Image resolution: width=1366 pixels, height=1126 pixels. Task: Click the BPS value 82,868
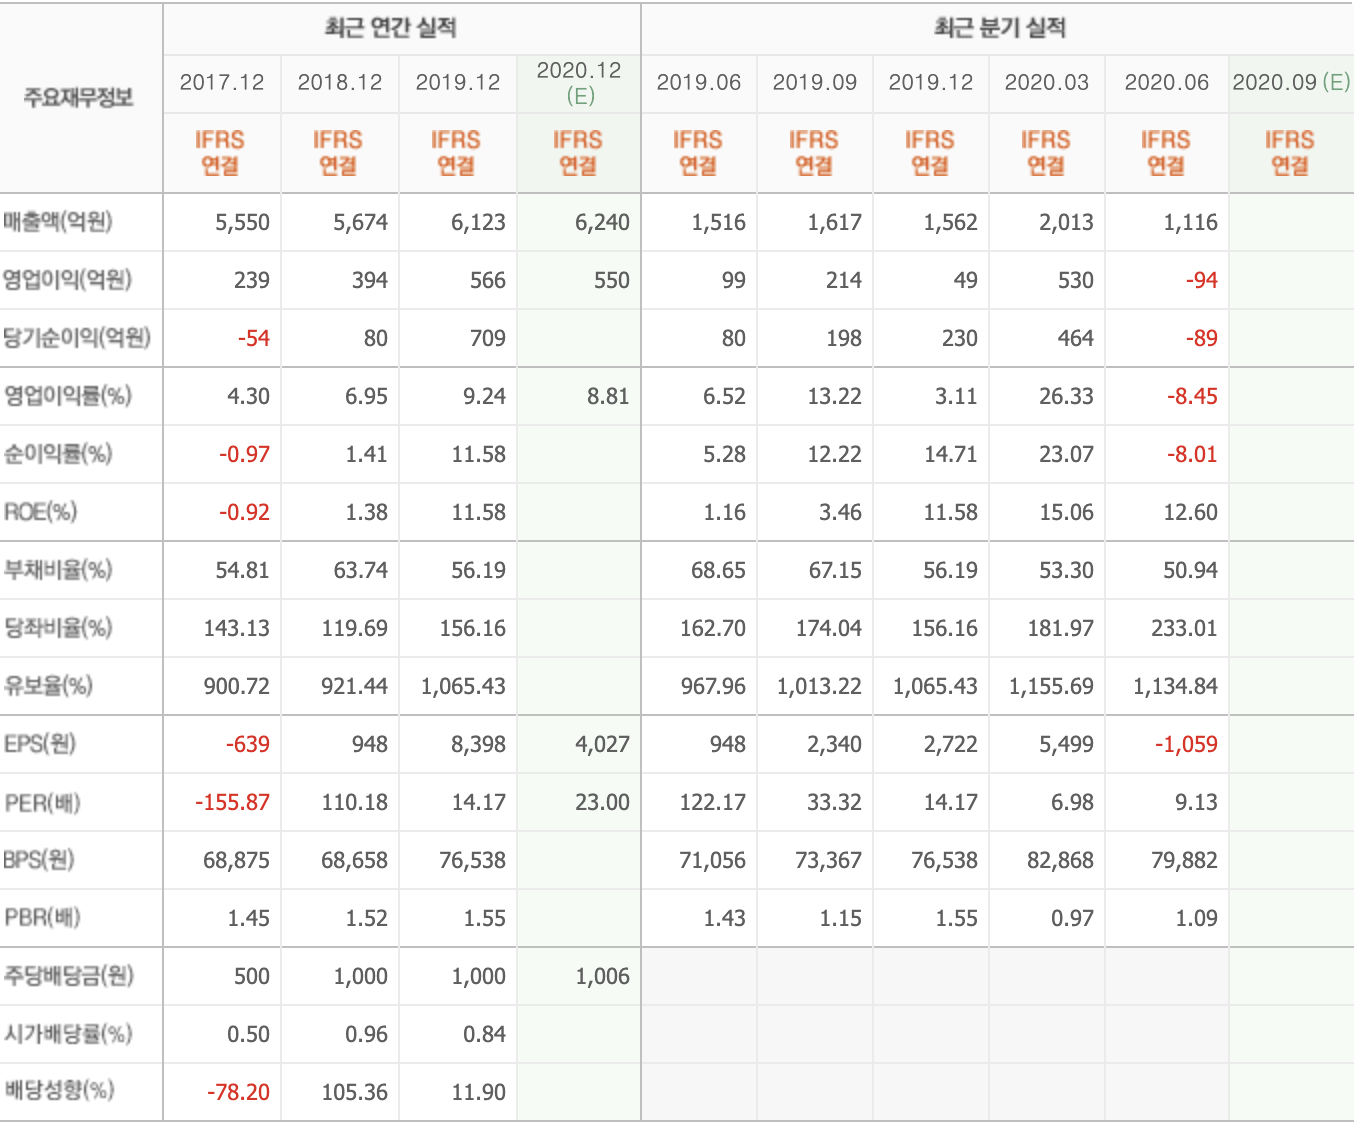(1060, 861)
